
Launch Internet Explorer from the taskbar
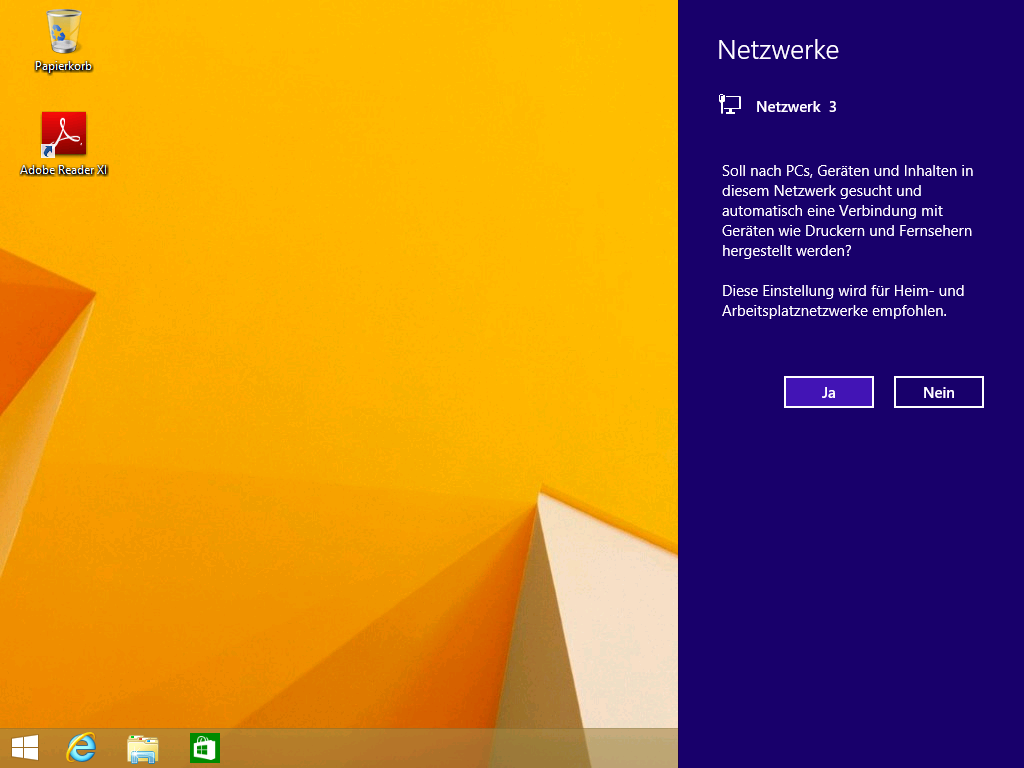pos(82,748)
